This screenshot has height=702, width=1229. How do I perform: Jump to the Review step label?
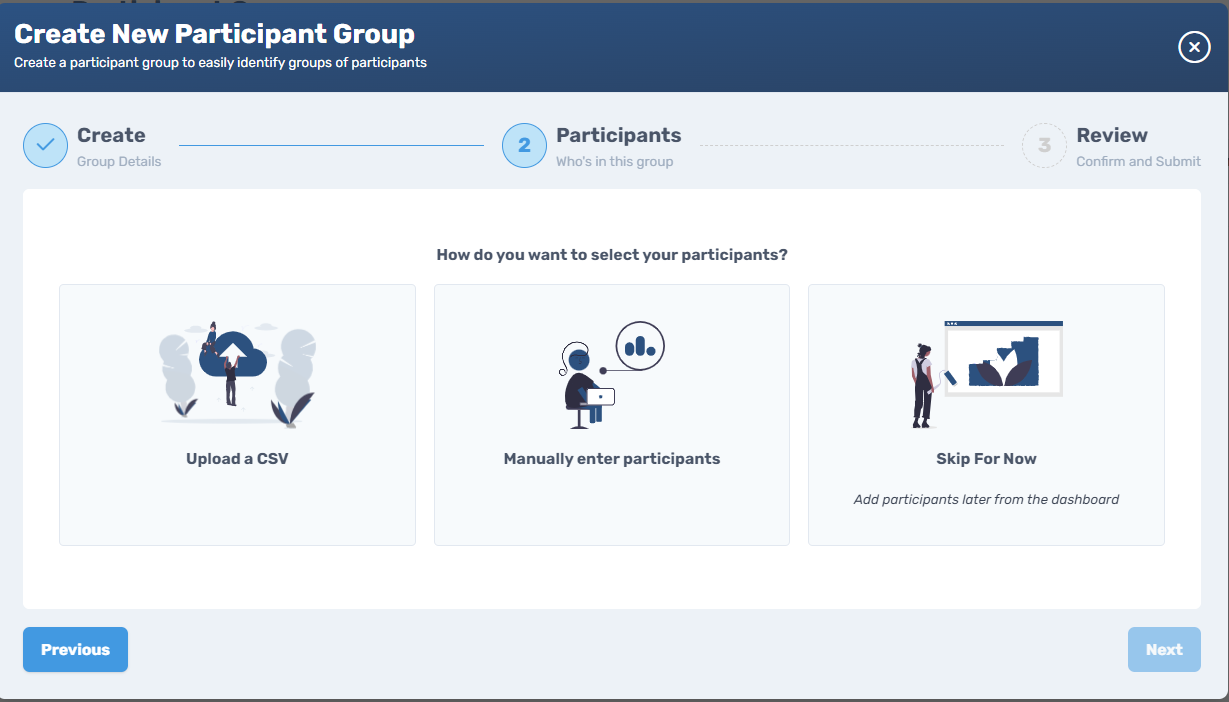[1113, 135]
